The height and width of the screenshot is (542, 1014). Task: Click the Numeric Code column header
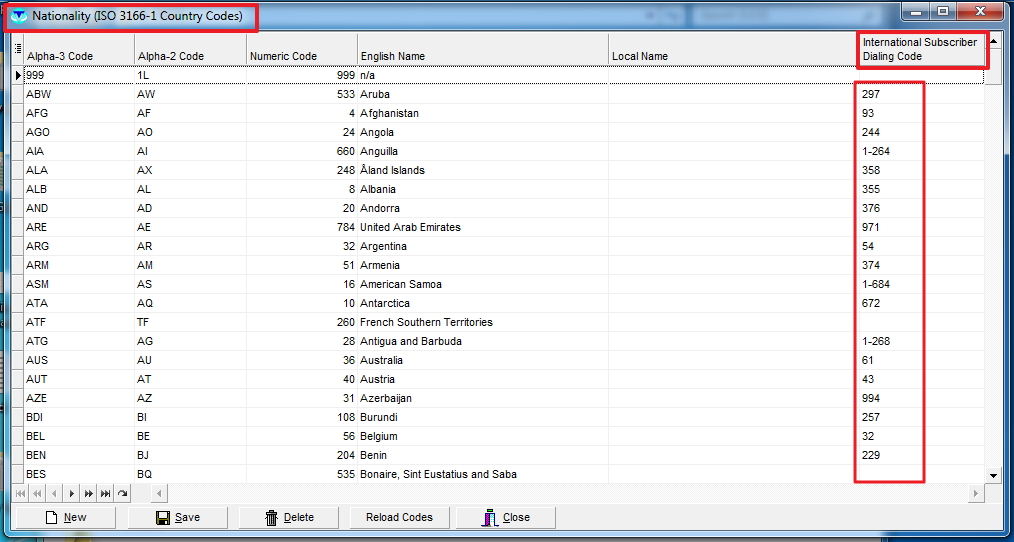tap(301, 56)
